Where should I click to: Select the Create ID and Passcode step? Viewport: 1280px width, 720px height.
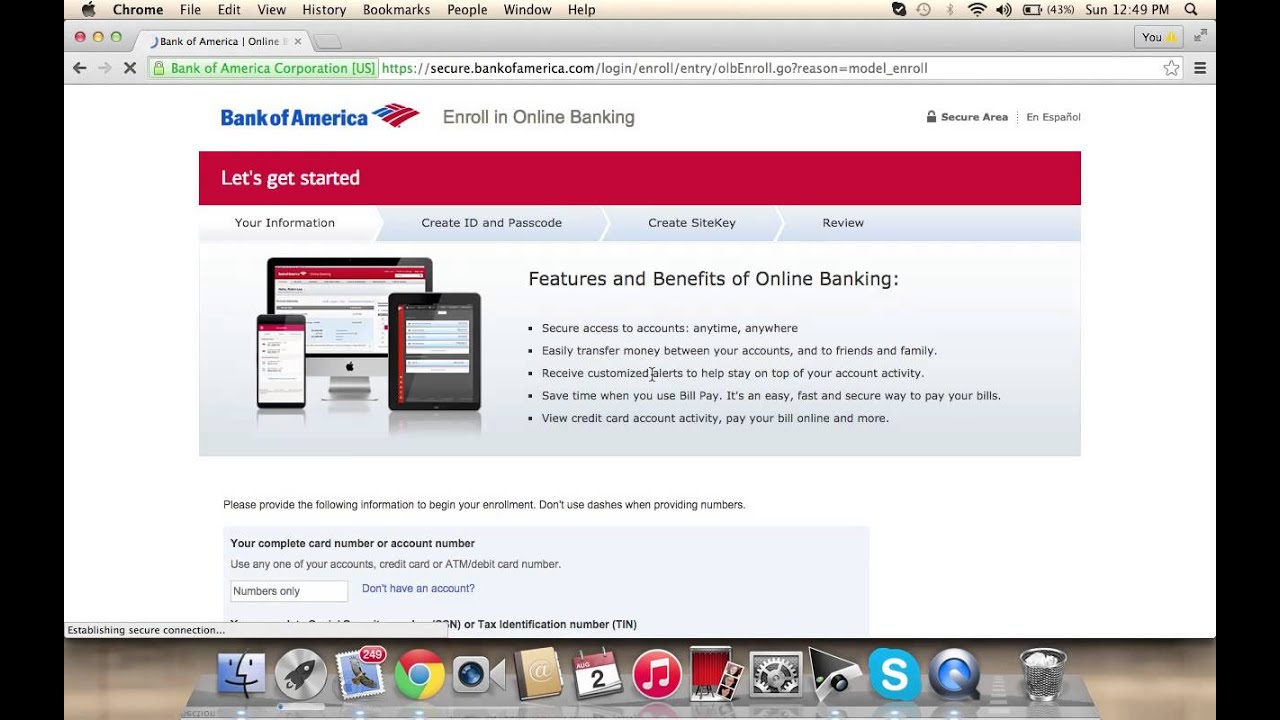point(491,223)
